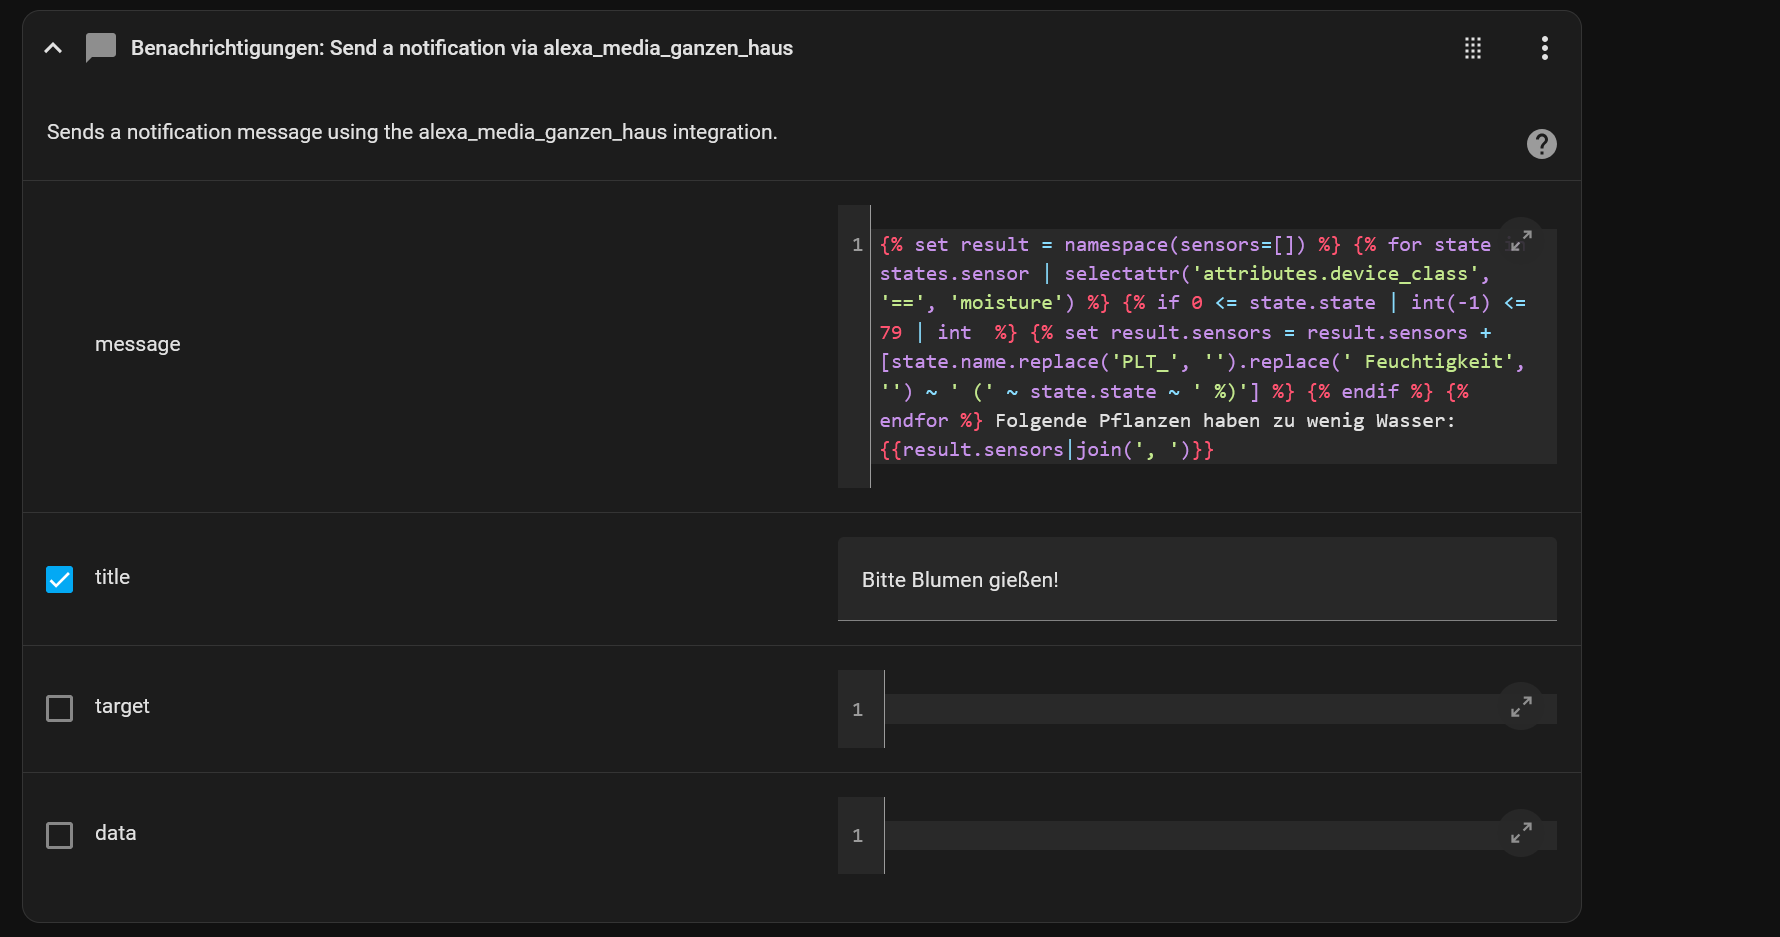1780x937 pixels.
Task: Click the chat bubble notification icon
Action: [x=100, y=48]
